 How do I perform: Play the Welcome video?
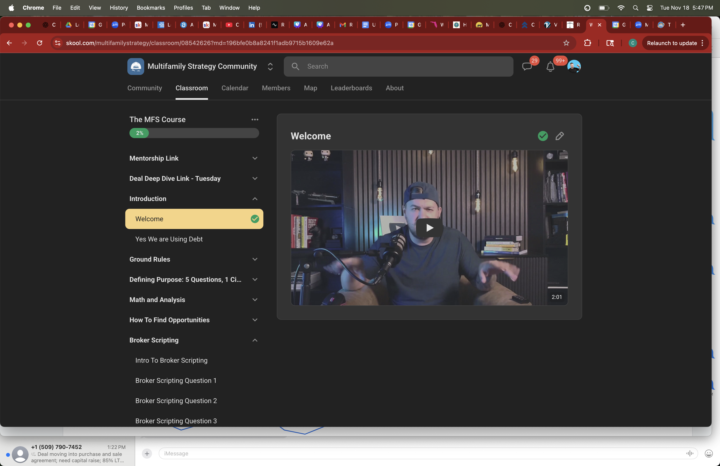tap(429, 227)
